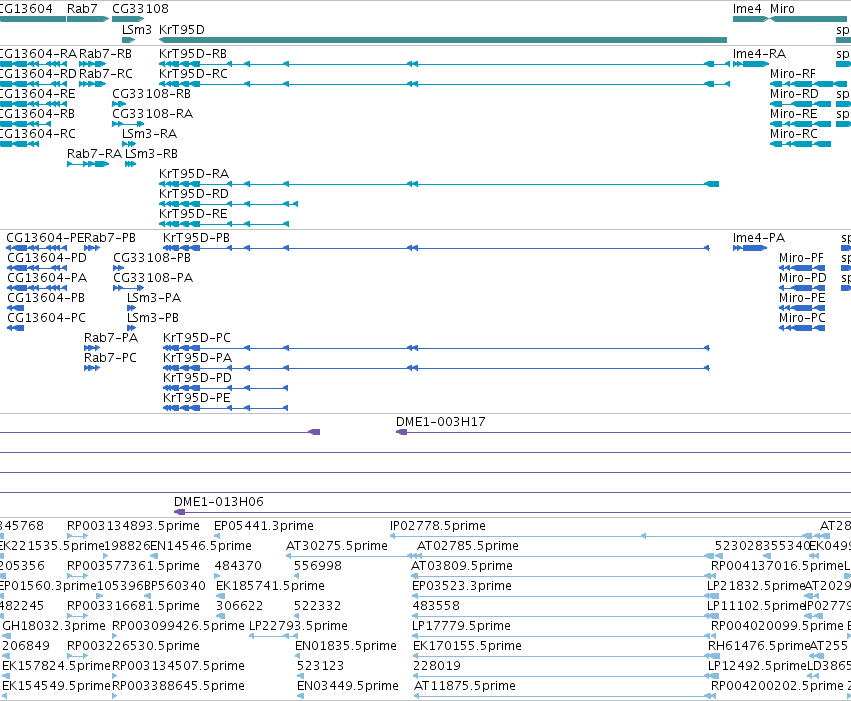Select transcript KrT95D-RE label
This screenshot has width=851, height=701.
coord(193,214)
